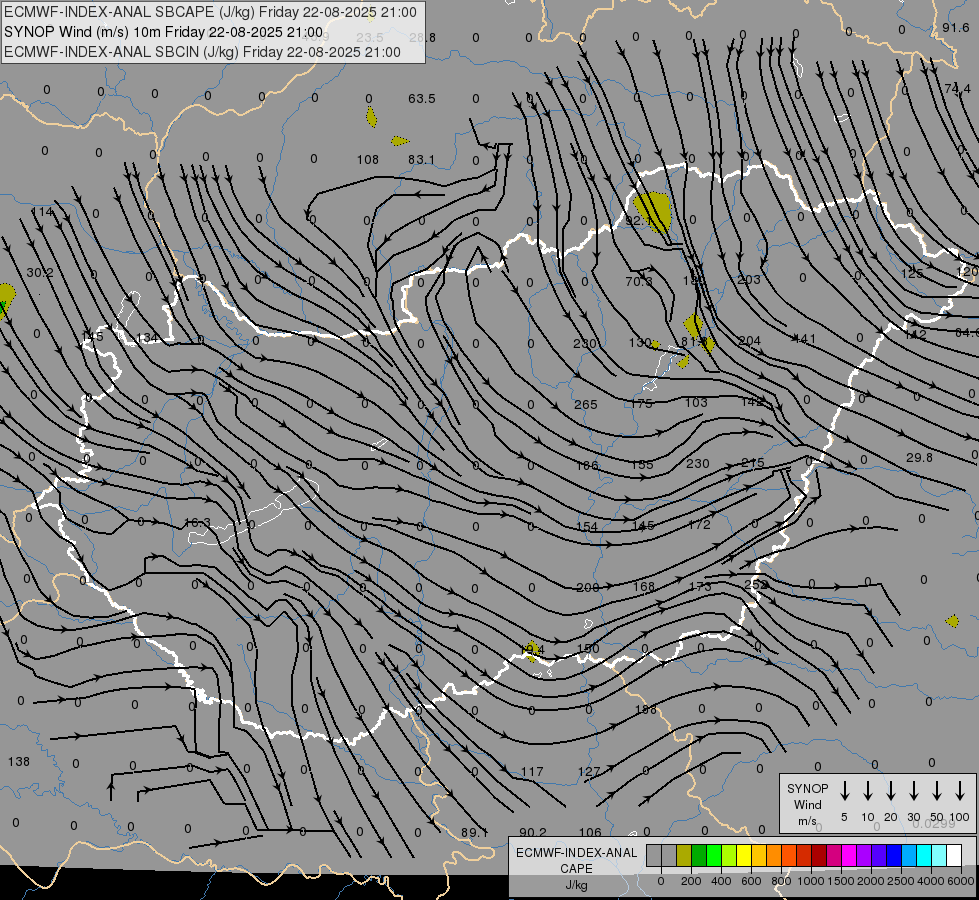This screenshot has height=900, width=979.
Task: Click the CAPE value 252 on map
Action: [x=756, y=585]
